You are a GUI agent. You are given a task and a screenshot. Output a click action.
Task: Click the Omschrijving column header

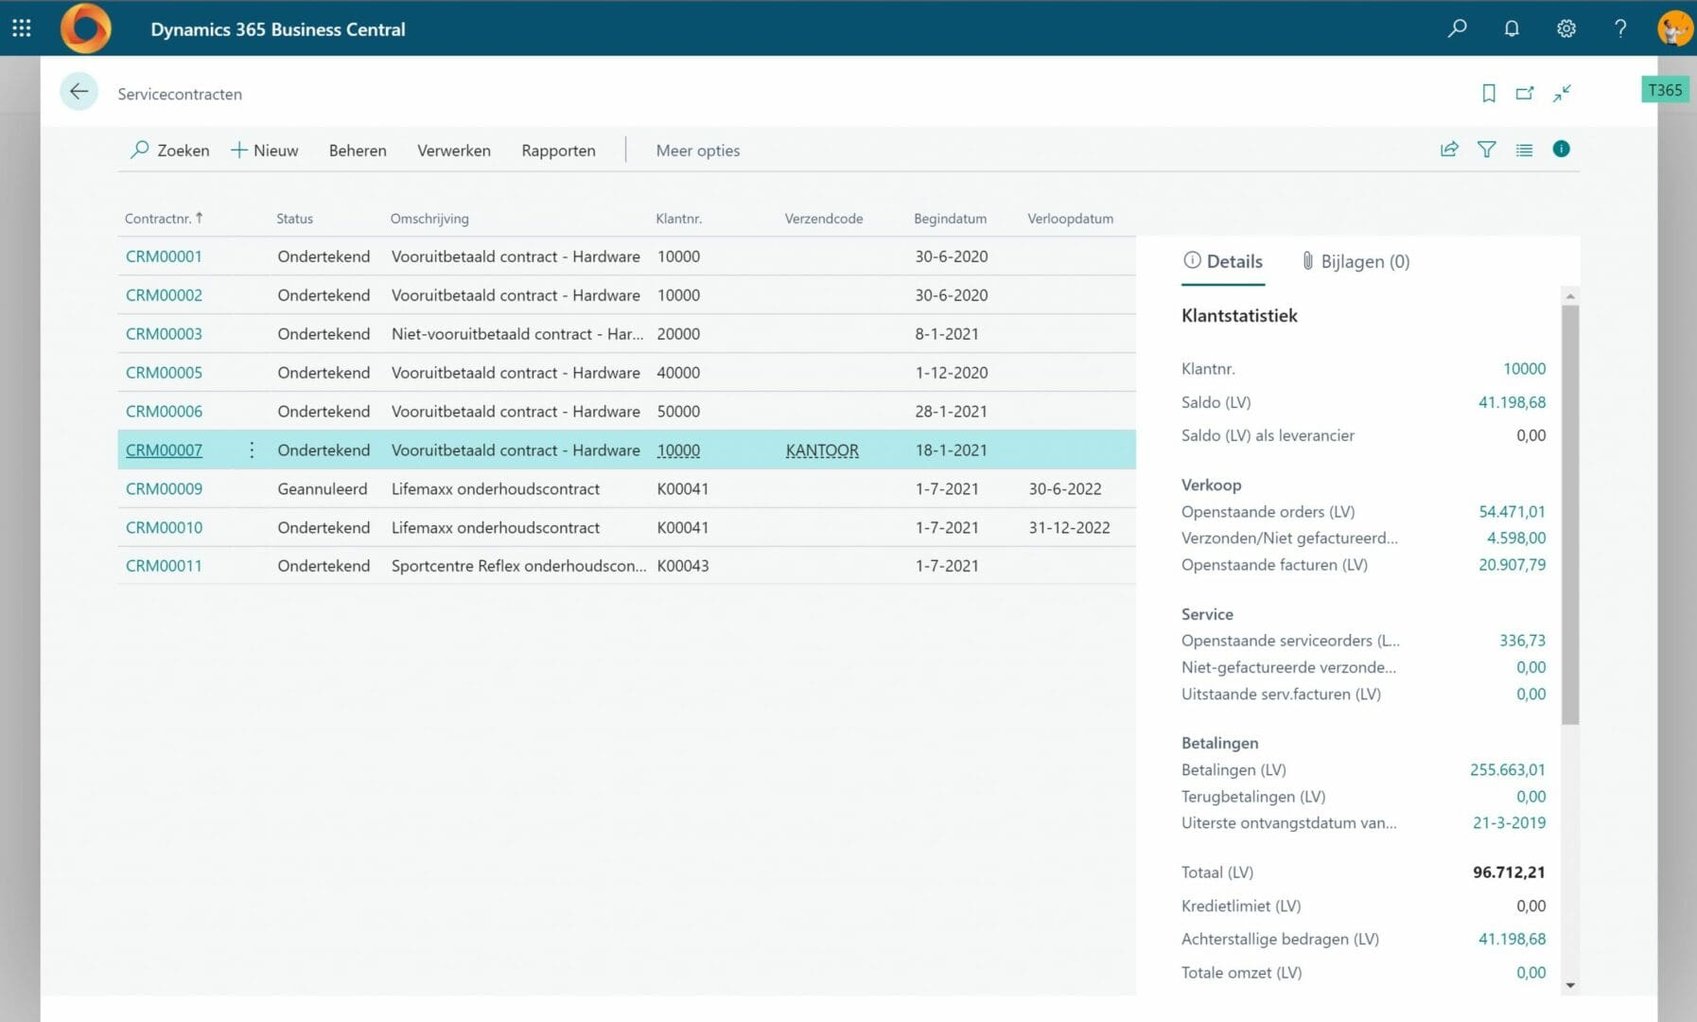[429, 218]
